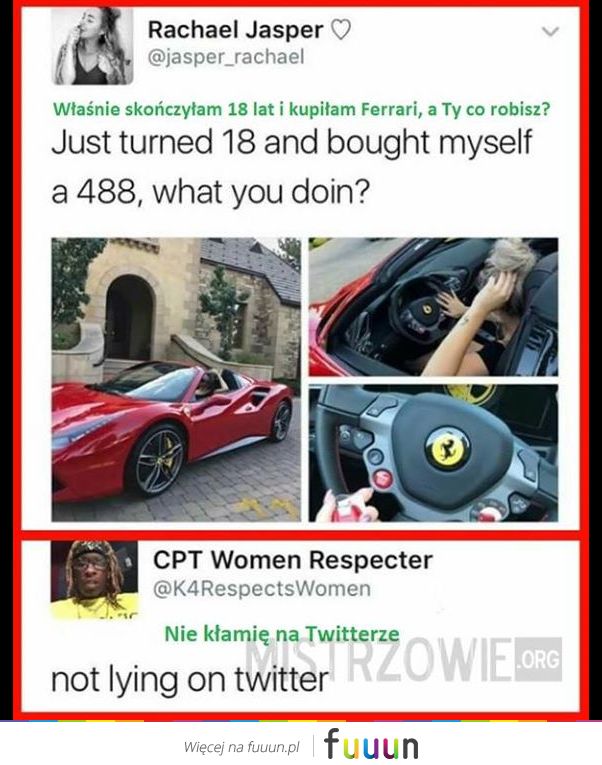Viewport: 602px width, 765px height.
Task: Click Rachael Jasper's profile avatar
Action: click(x=92, y=47)
